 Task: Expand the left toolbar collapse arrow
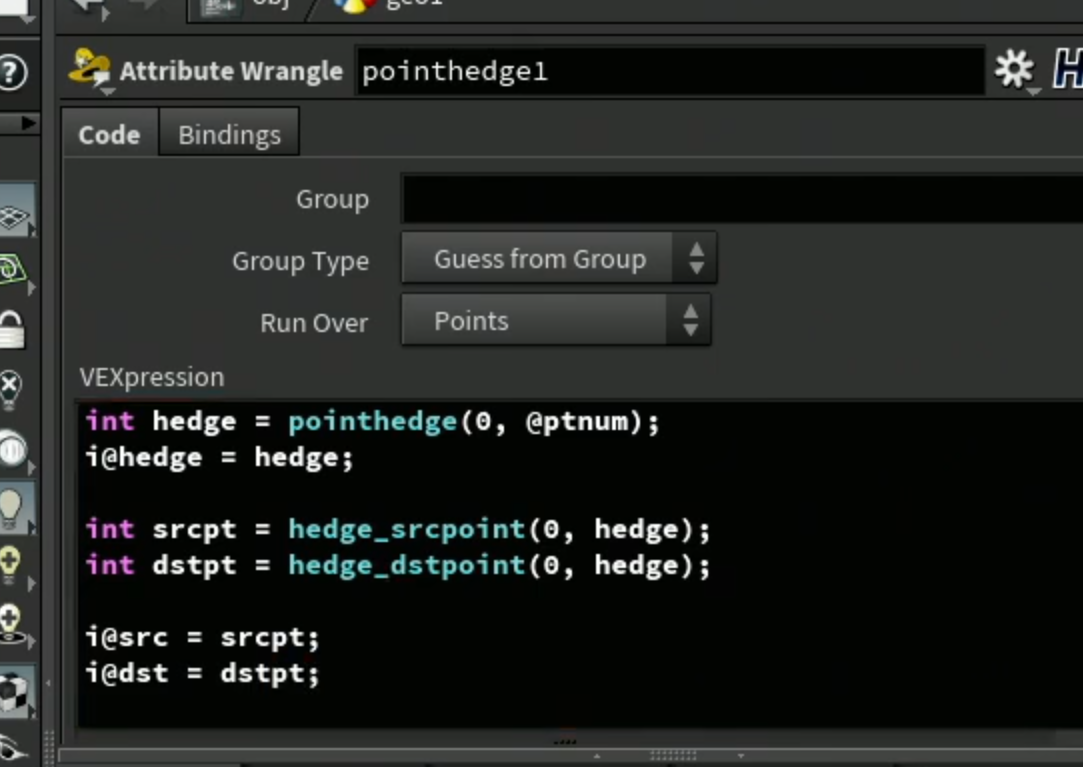pyautogui.click(x=28, y=123)
